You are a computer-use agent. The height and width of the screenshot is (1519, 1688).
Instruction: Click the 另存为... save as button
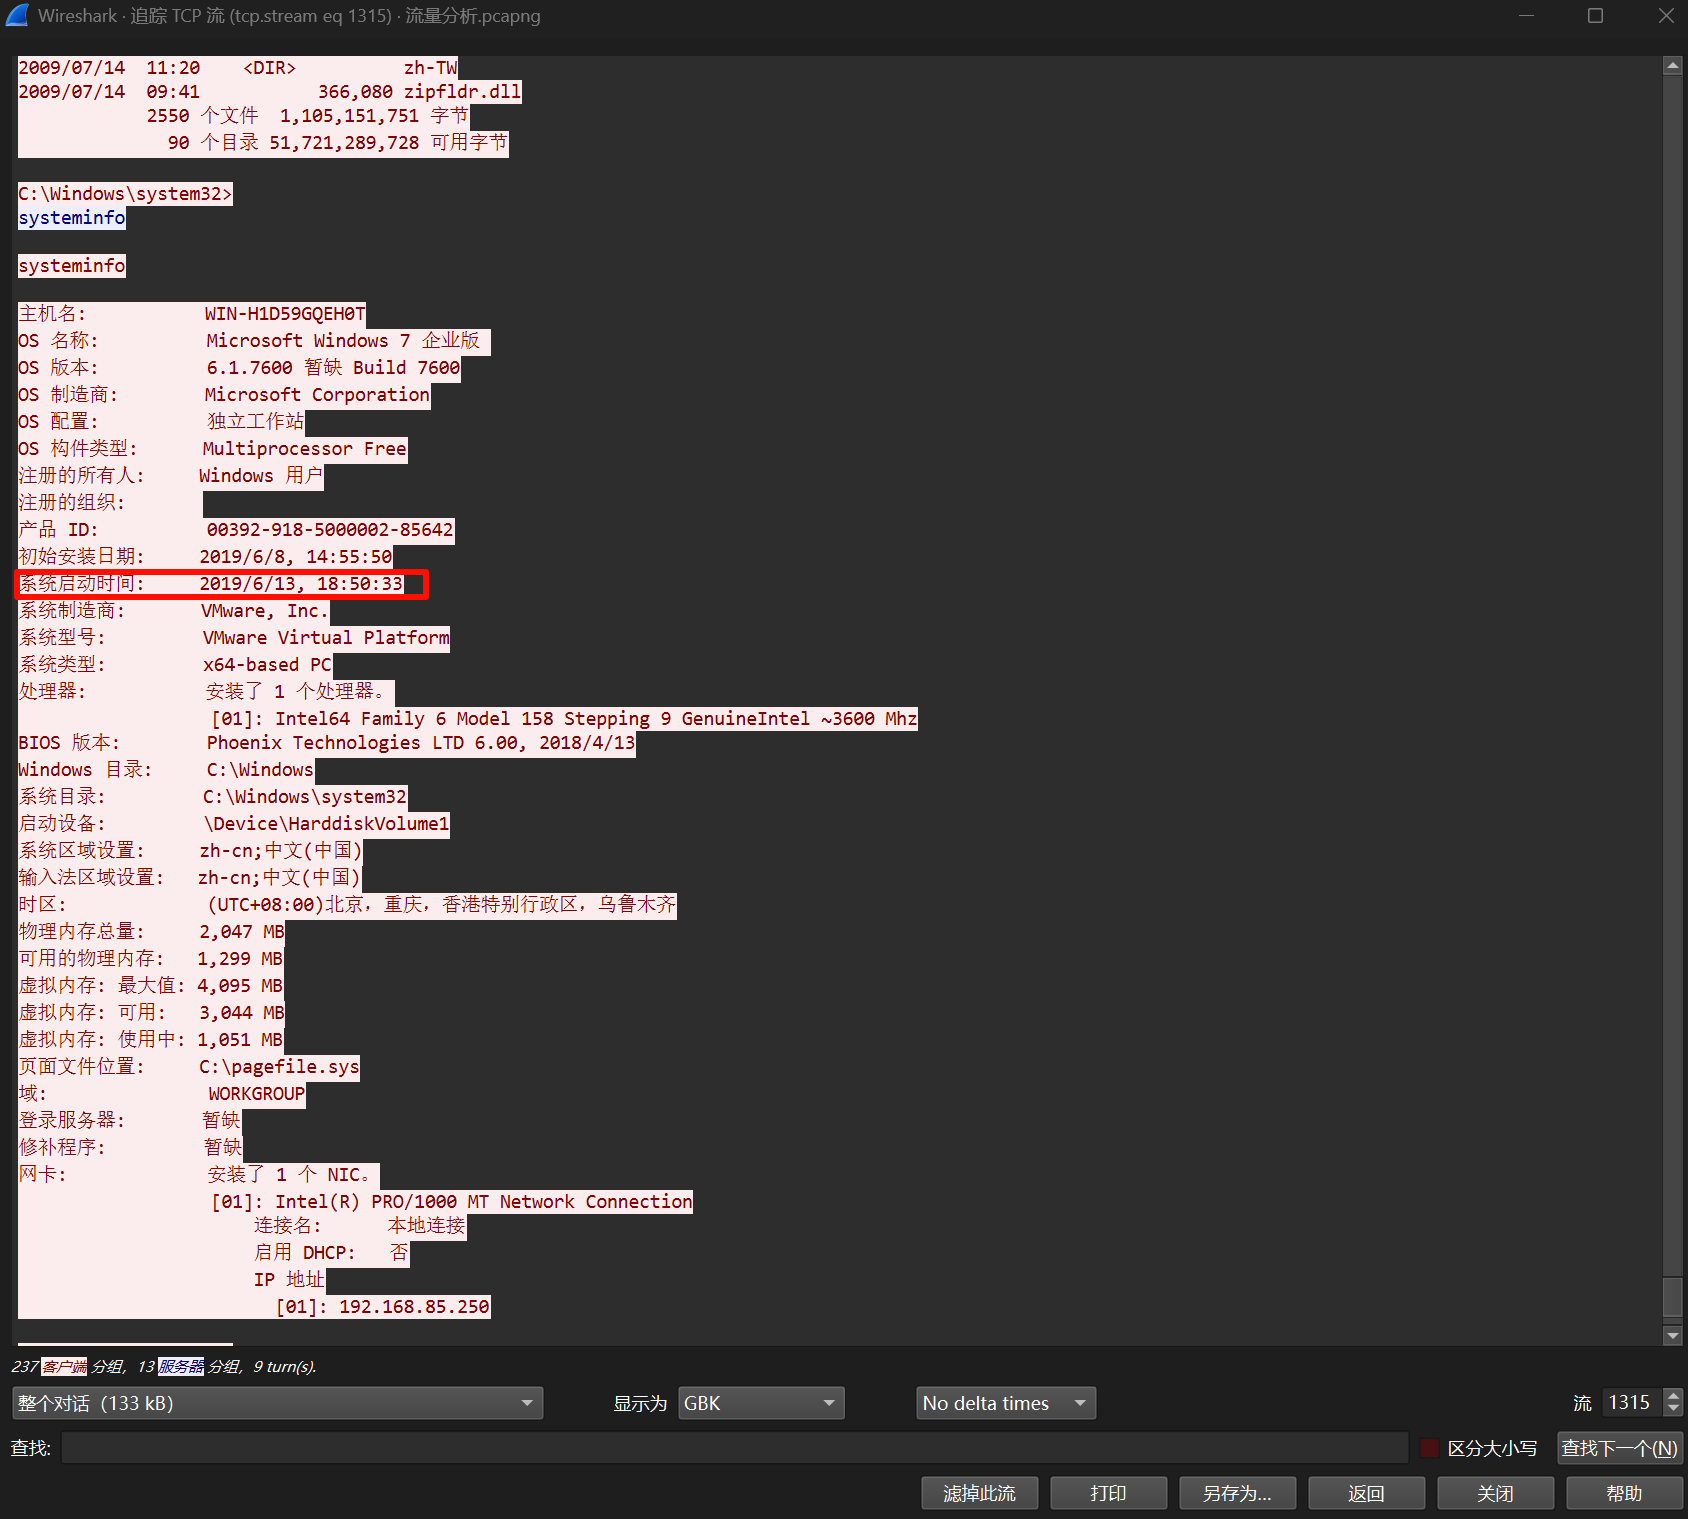point(1238,1493)
